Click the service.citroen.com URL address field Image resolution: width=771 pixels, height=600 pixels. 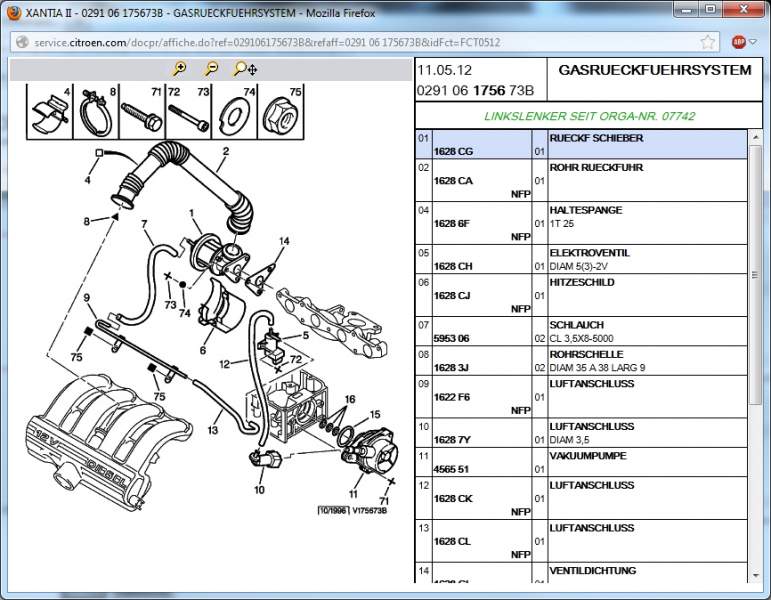[364, 42]
